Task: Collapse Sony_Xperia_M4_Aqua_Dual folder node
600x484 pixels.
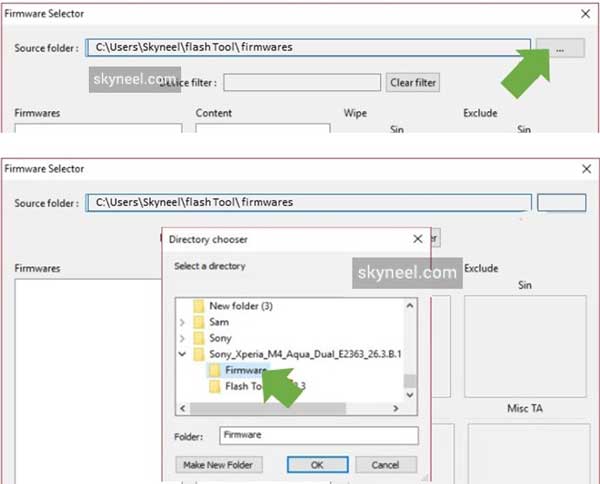Action: [x=183, y=354]
